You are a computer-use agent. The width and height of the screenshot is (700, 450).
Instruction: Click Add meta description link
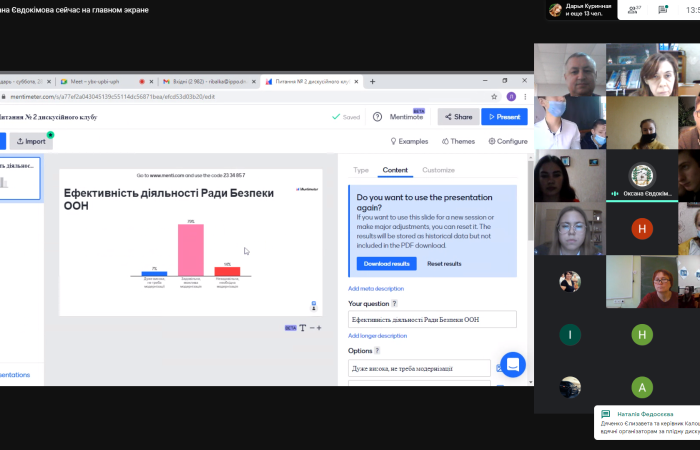(376, 288)
